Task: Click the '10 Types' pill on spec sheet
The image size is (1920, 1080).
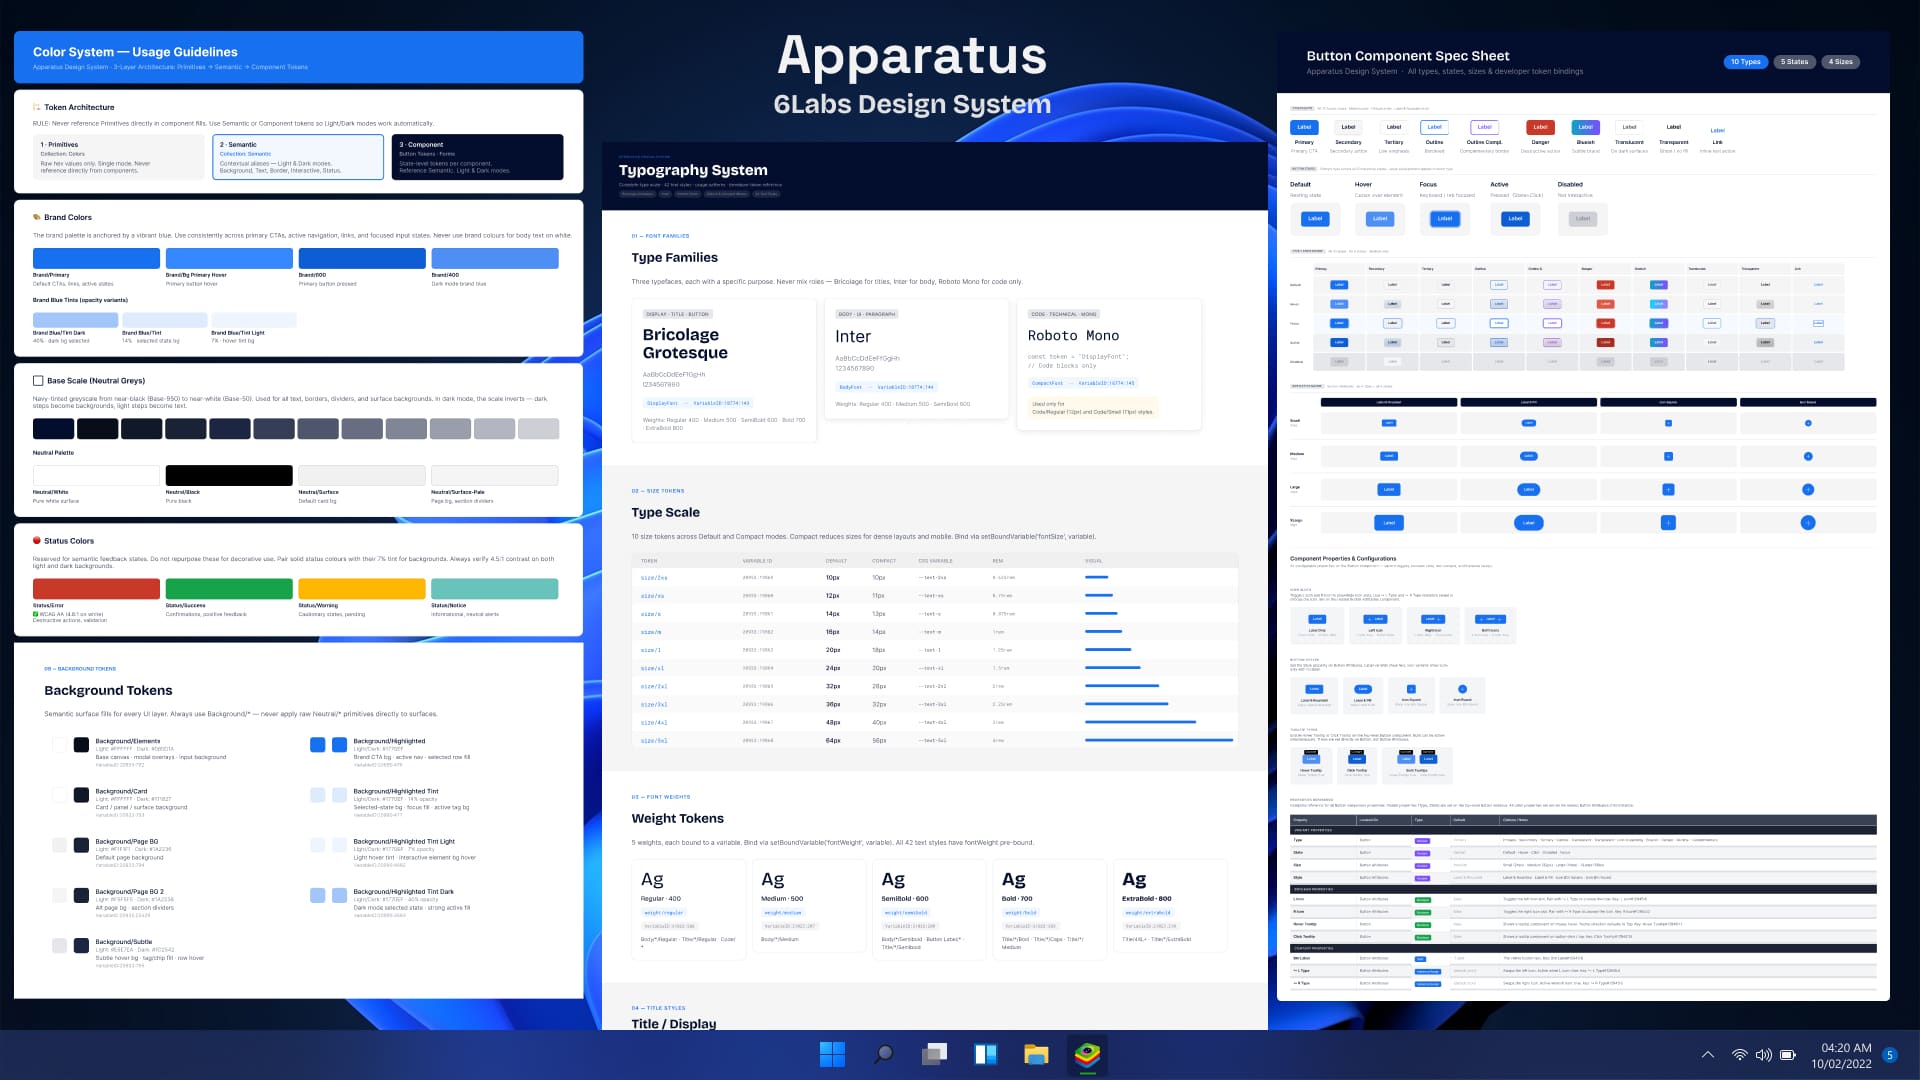Action: pos(1746,62)
